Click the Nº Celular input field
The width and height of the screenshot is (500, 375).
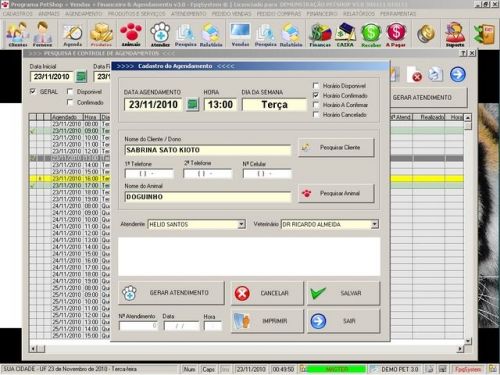(267, 174)
